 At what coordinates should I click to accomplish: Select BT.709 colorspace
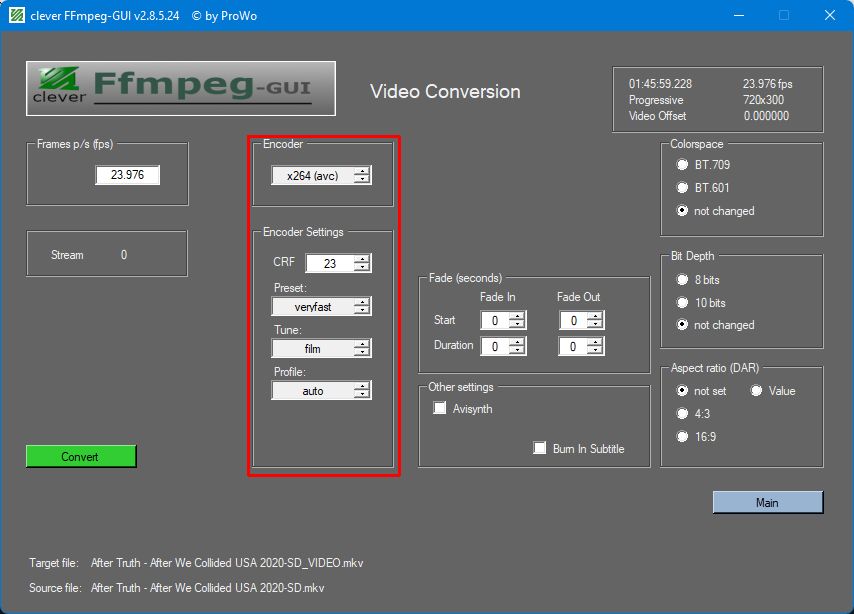[682, 165]
